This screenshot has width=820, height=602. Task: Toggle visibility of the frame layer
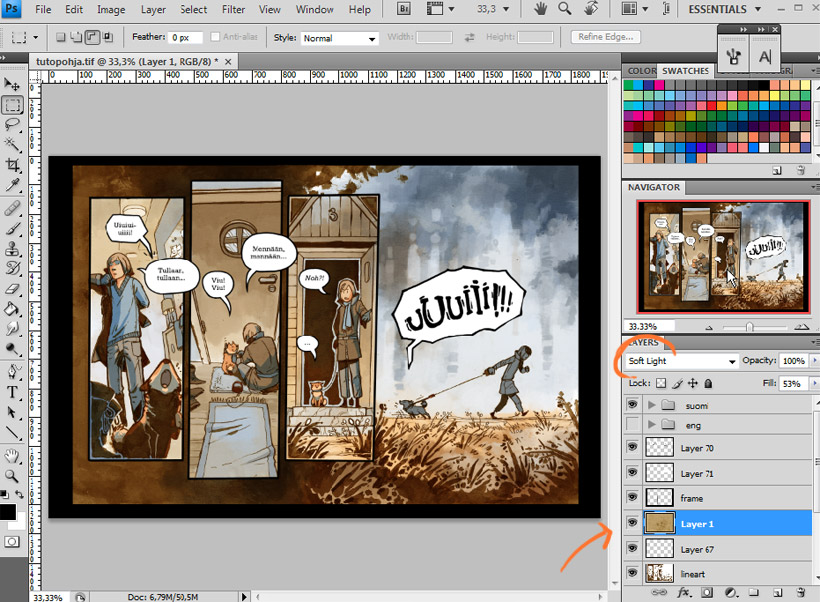tap(632, 498)
